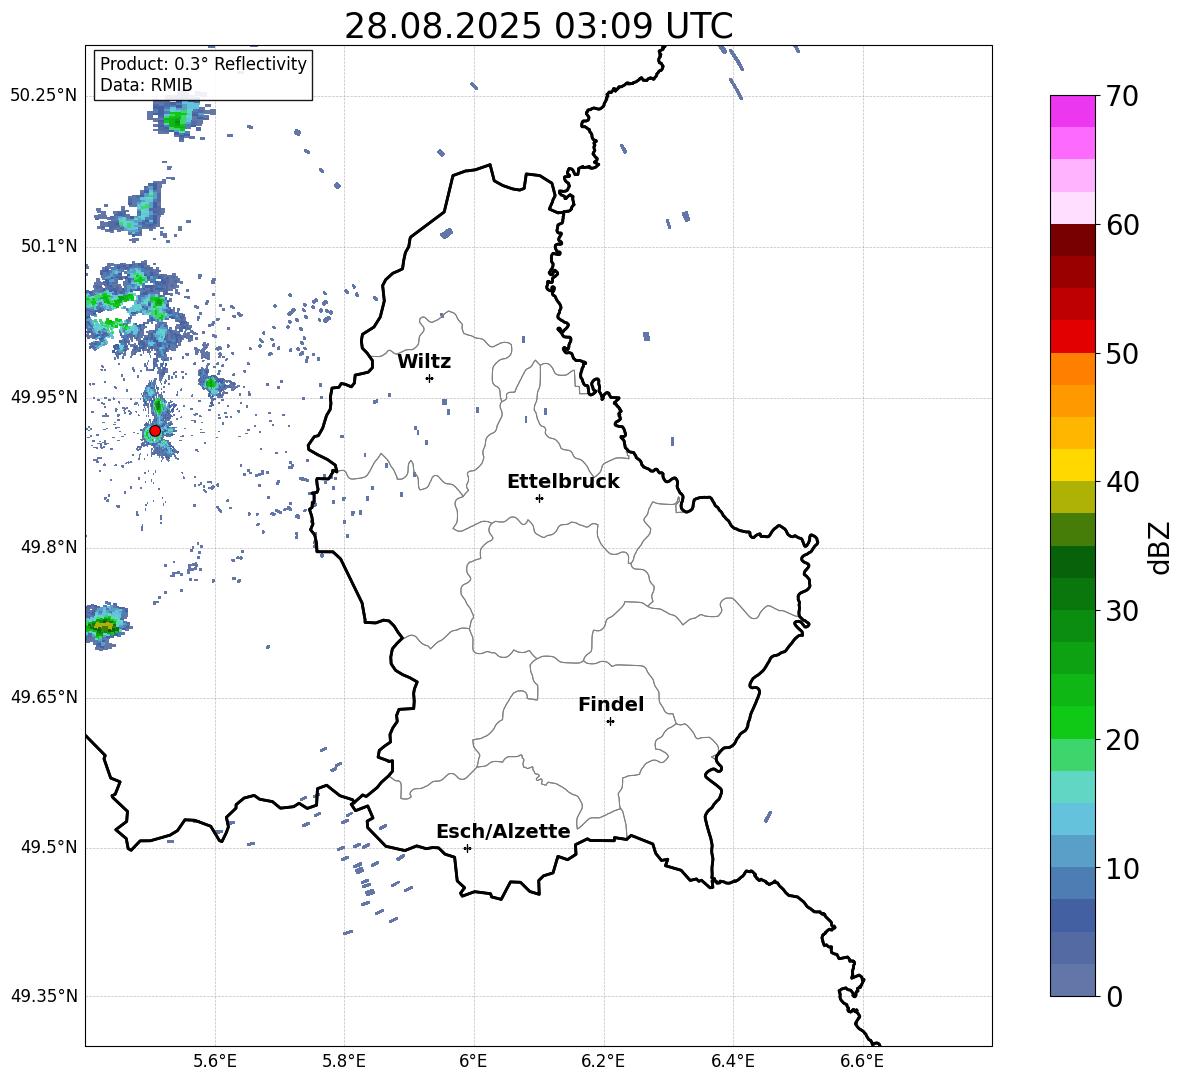This screenshot has height=1081, width=1184.
Task: Pick the bright red 50 dBZ colorbar segment
Action: [x=1072, y=337]
